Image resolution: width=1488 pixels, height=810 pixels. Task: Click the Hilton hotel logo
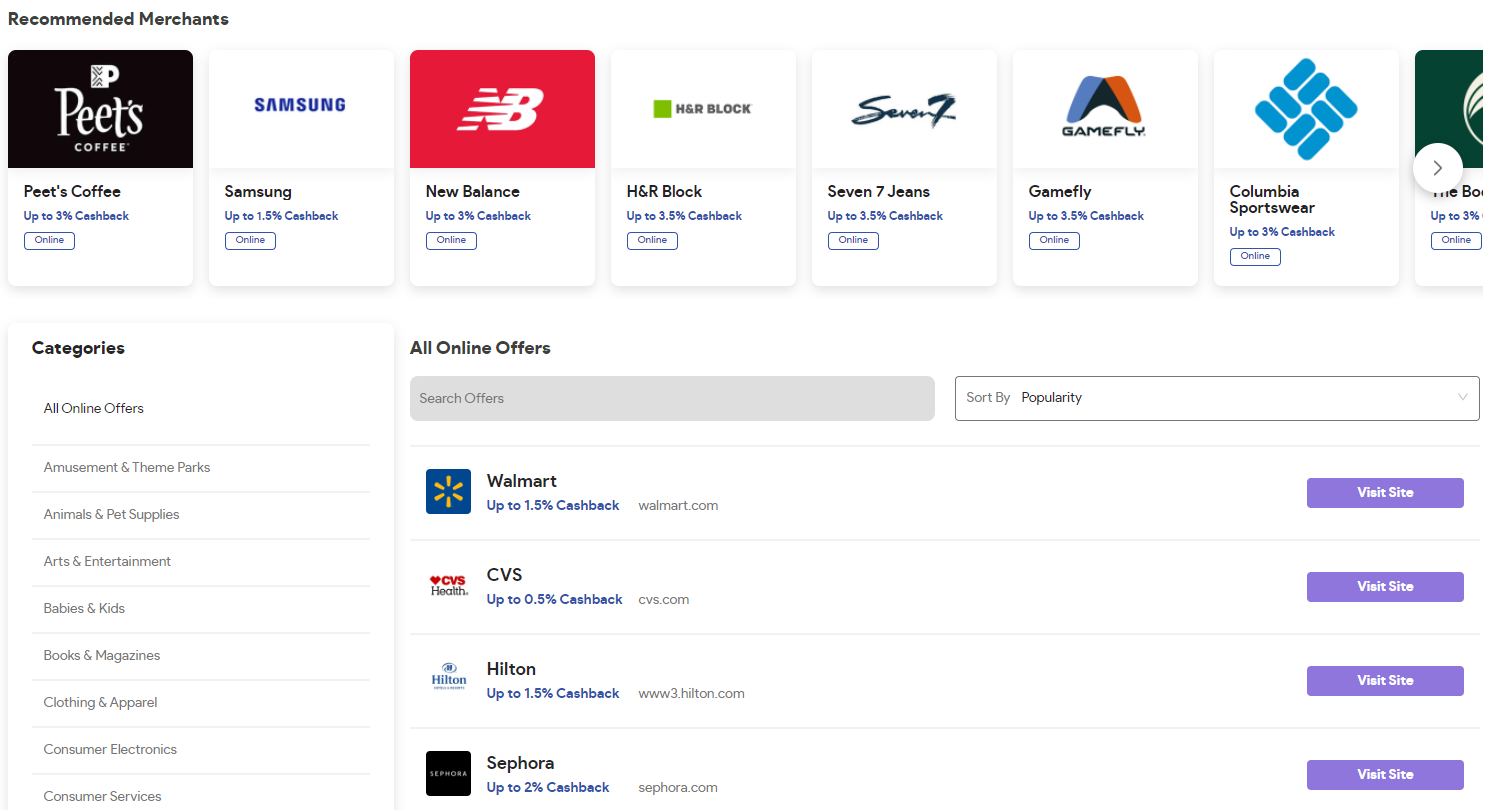coord(448,679)
